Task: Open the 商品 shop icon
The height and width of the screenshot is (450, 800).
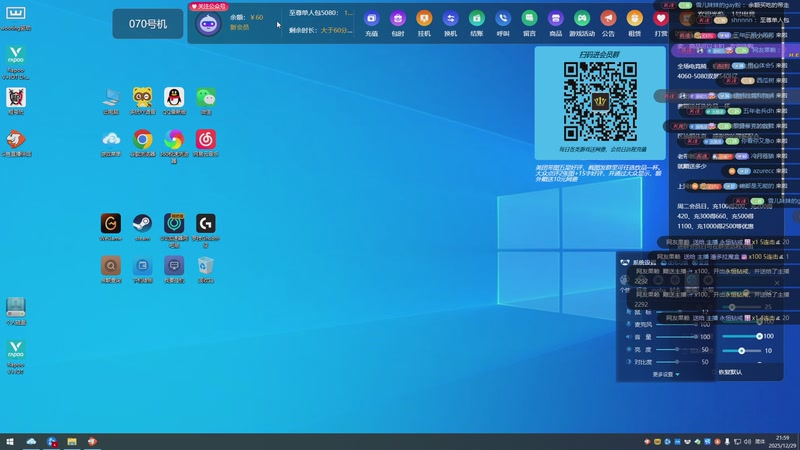Action: pos(556,19)
